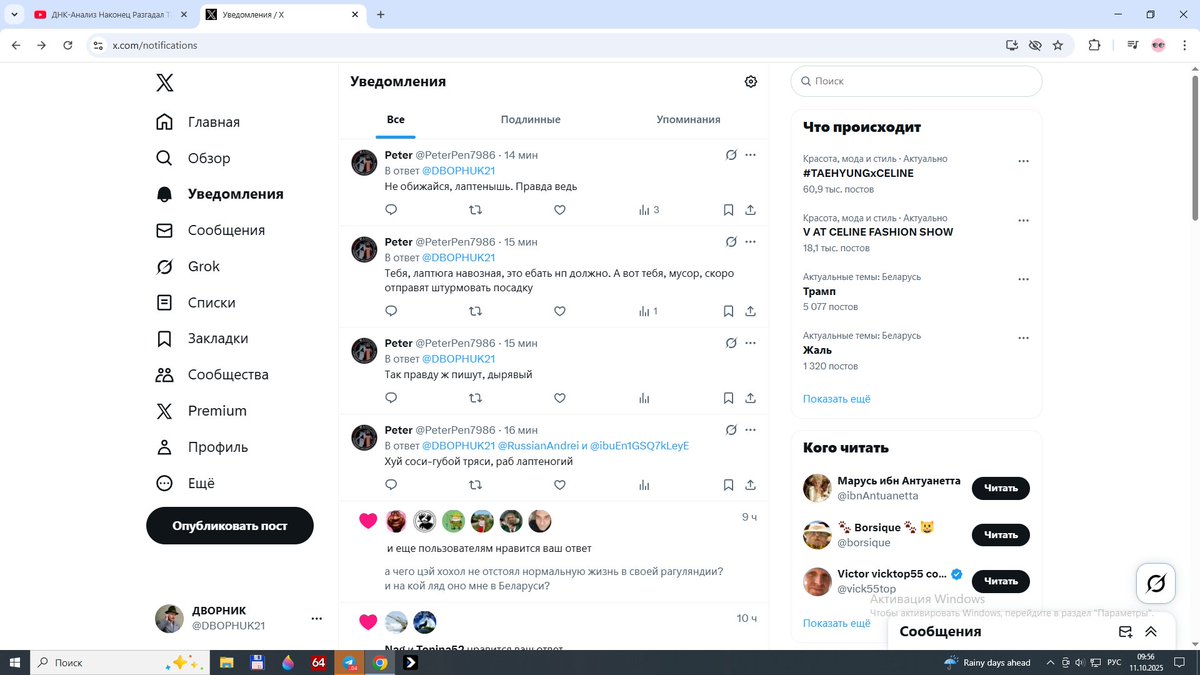Switch to the Упоминания tab

click(688, 119)
